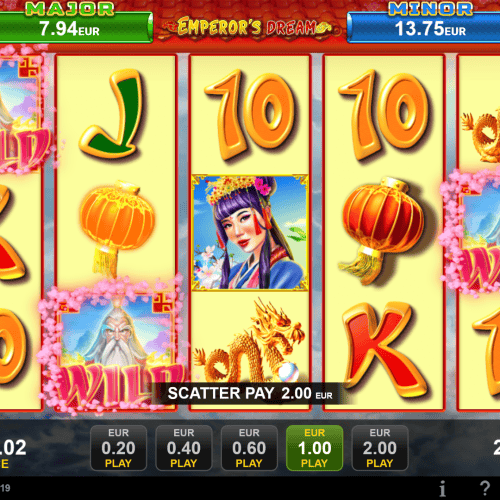Click the princess portrait symbol
500x500 pixels.
tap(250, 232)
